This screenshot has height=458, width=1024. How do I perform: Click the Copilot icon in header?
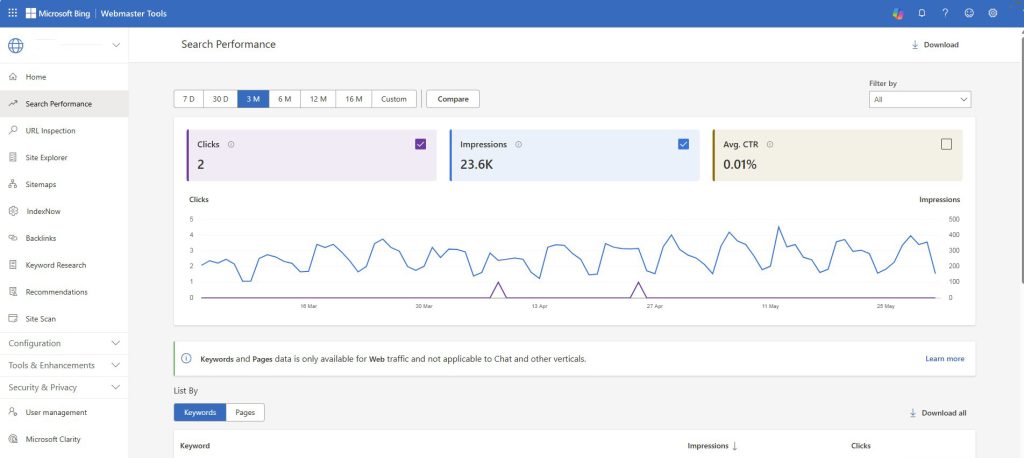(x=897, y=13)
